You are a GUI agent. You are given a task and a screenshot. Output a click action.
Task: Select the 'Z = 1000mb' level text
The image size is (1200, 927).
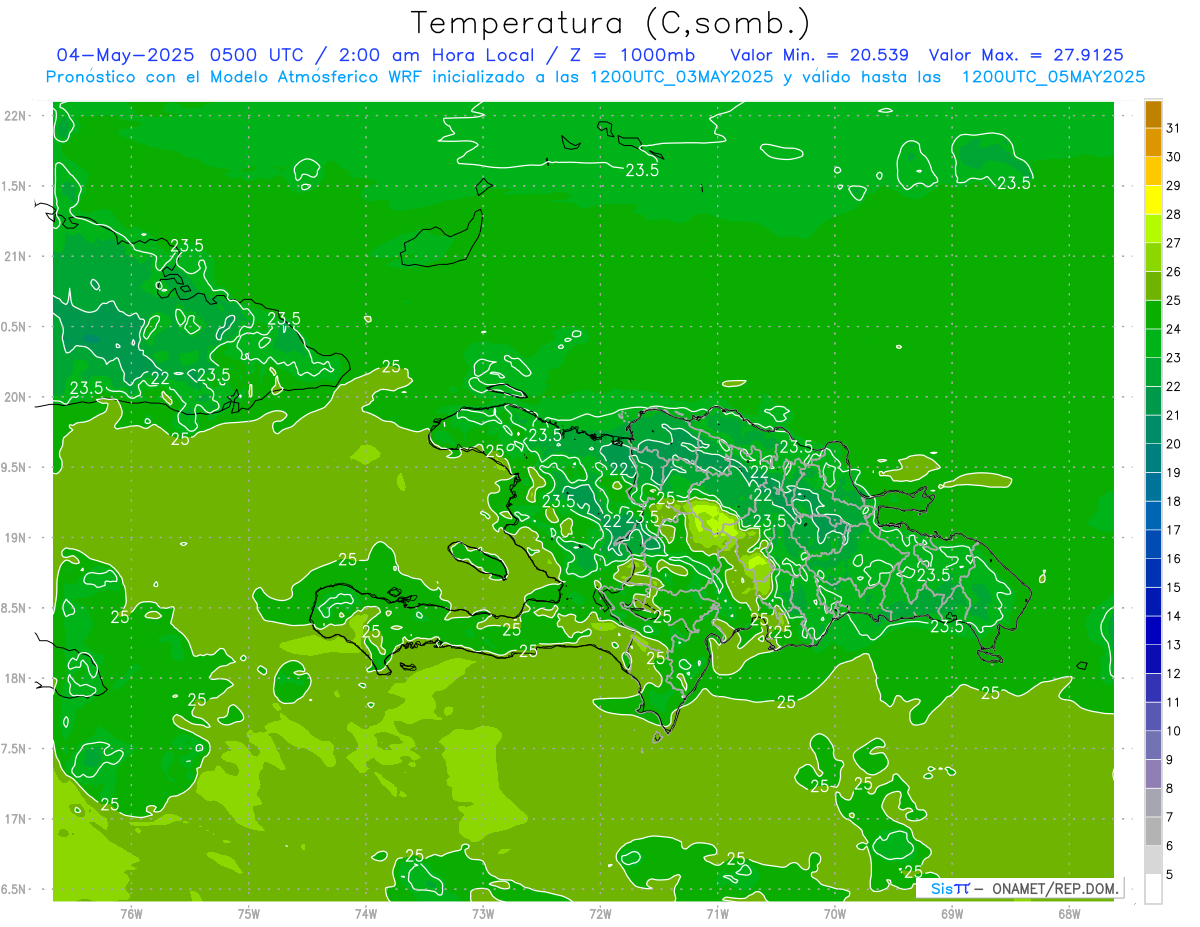pos(632,55)
